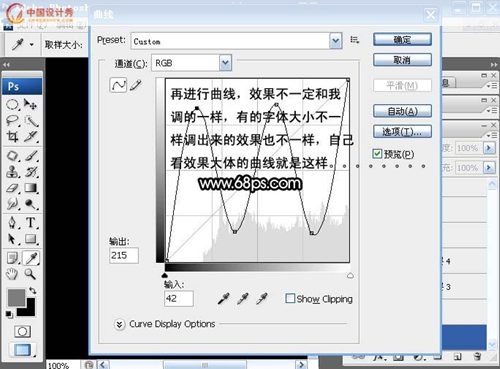
Task: Select the Slice tool
Action: (x=31, y=136)
